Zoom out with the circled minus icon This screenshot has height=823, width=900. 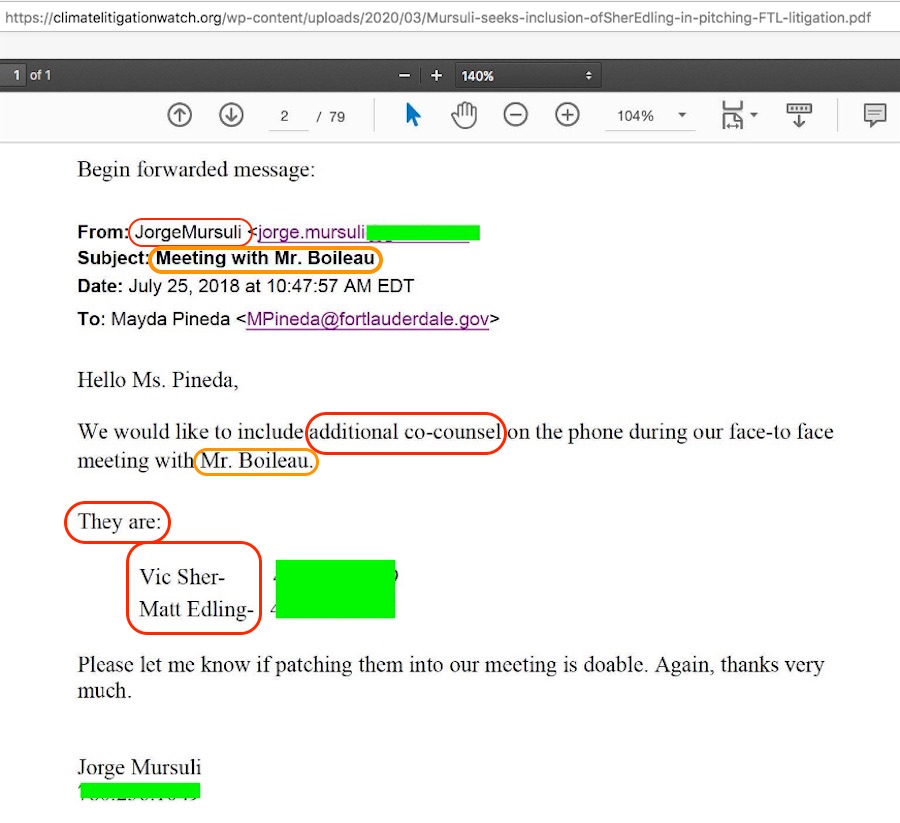coord(515,116)
